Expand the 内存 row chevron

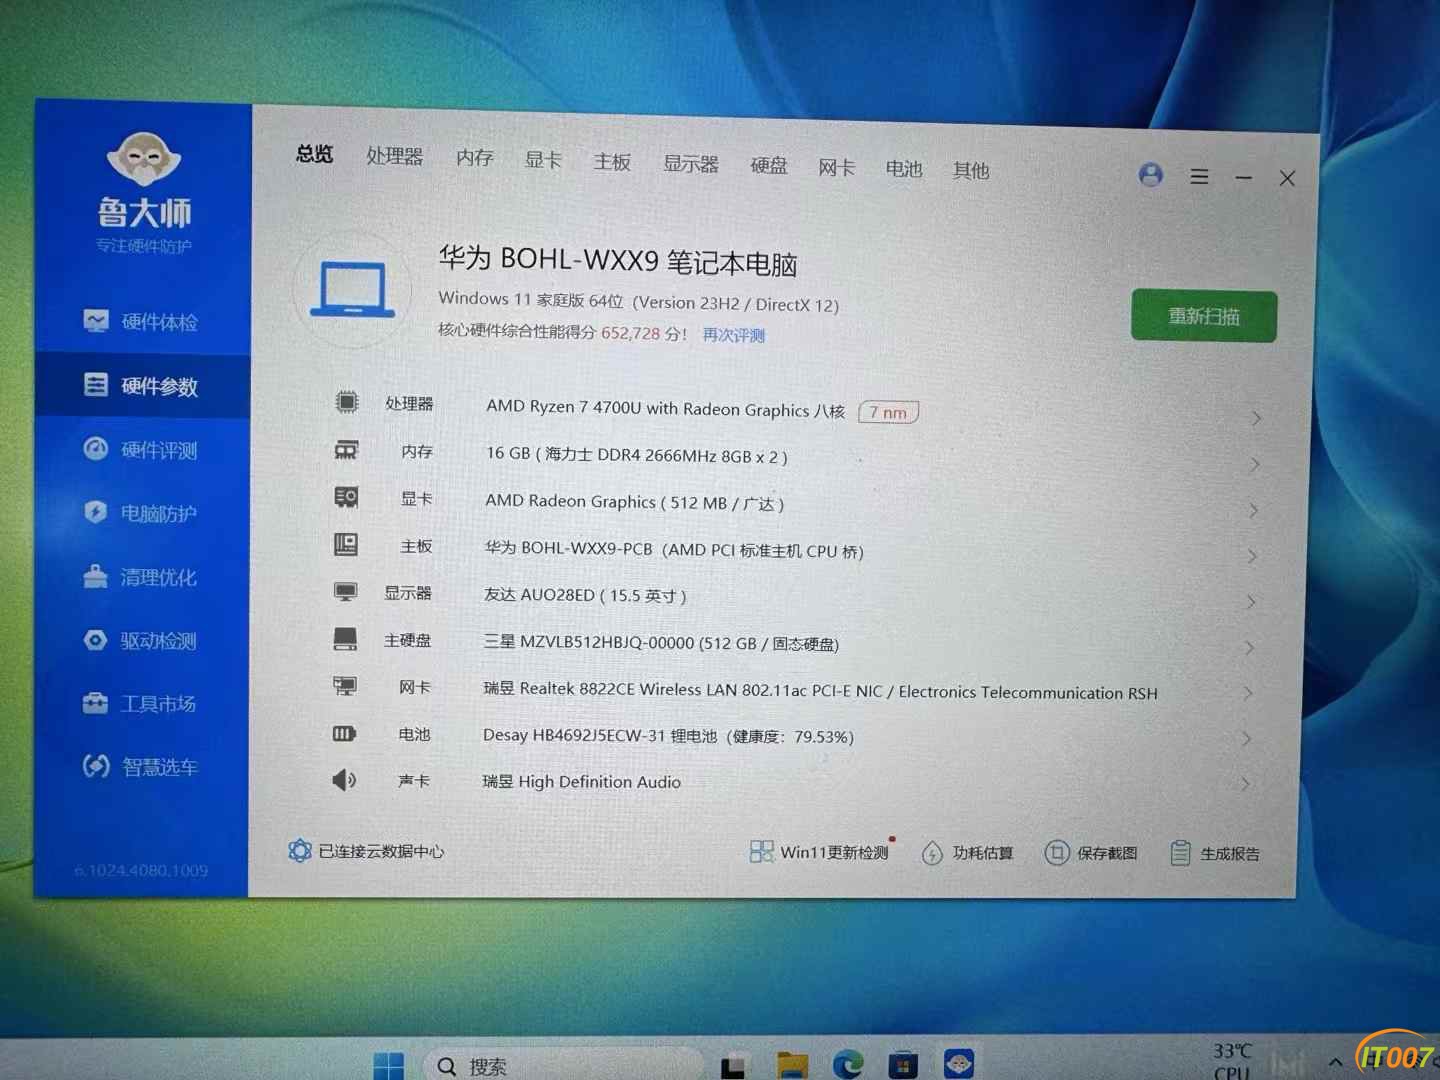point(1255,465)
